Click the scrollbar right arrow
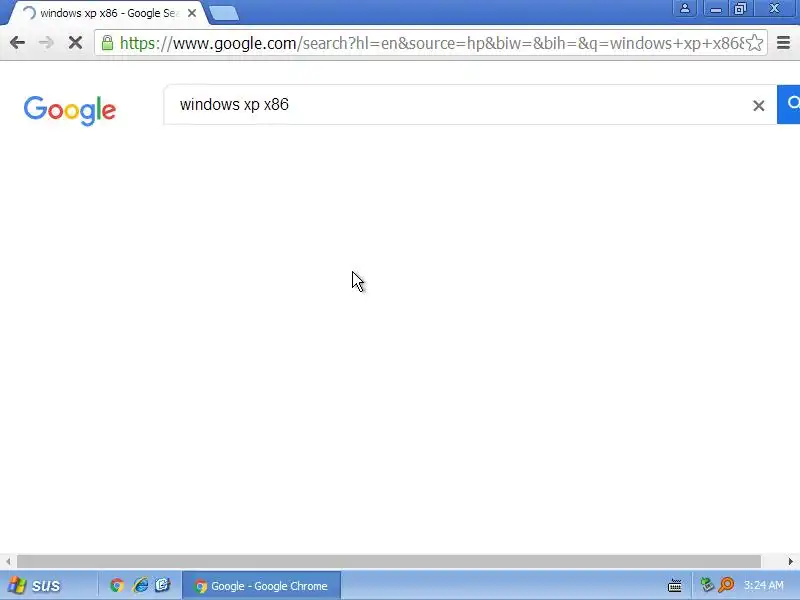Screen dimensions: 800x600 tap(790, 561)
